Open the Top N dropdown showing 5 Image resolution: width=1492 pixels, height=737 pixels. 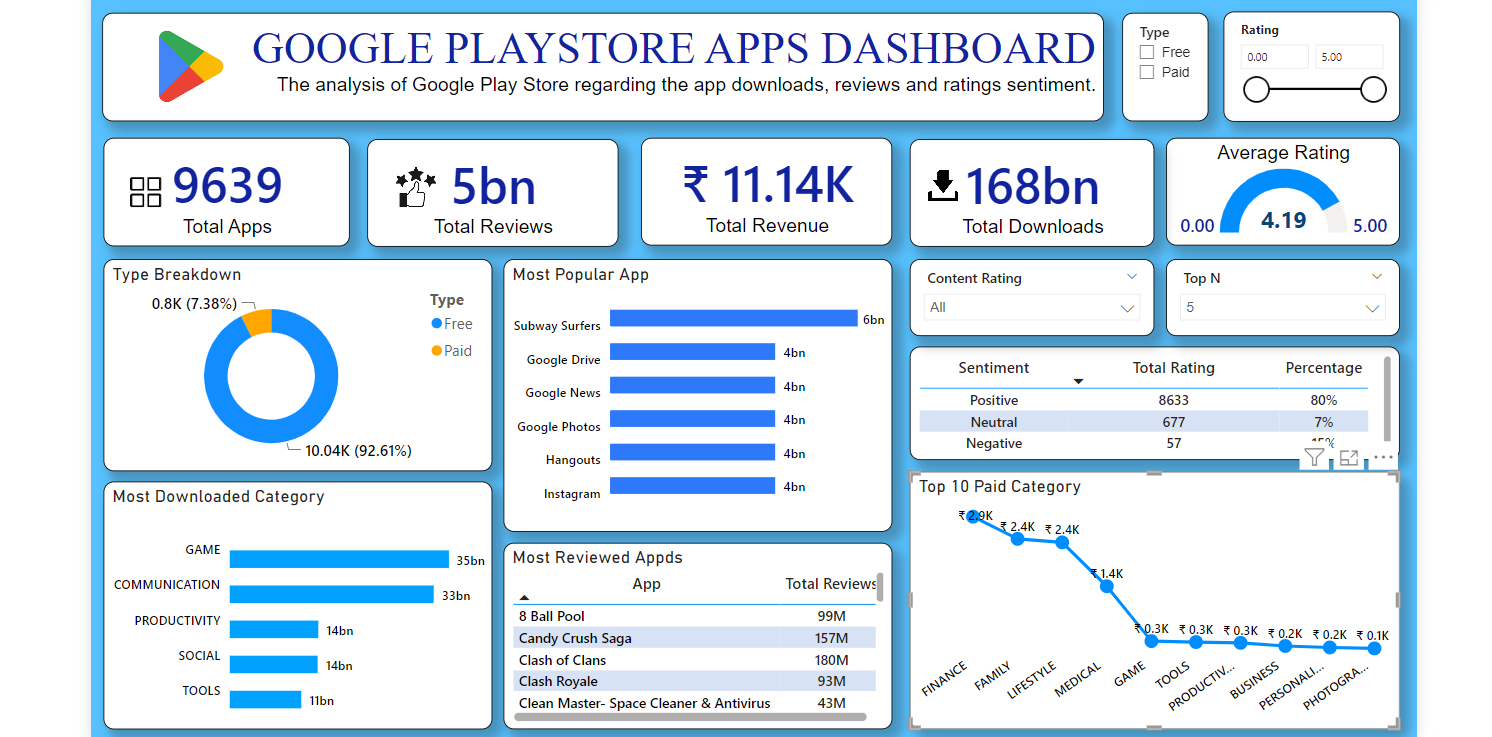tap(1282, 308)
